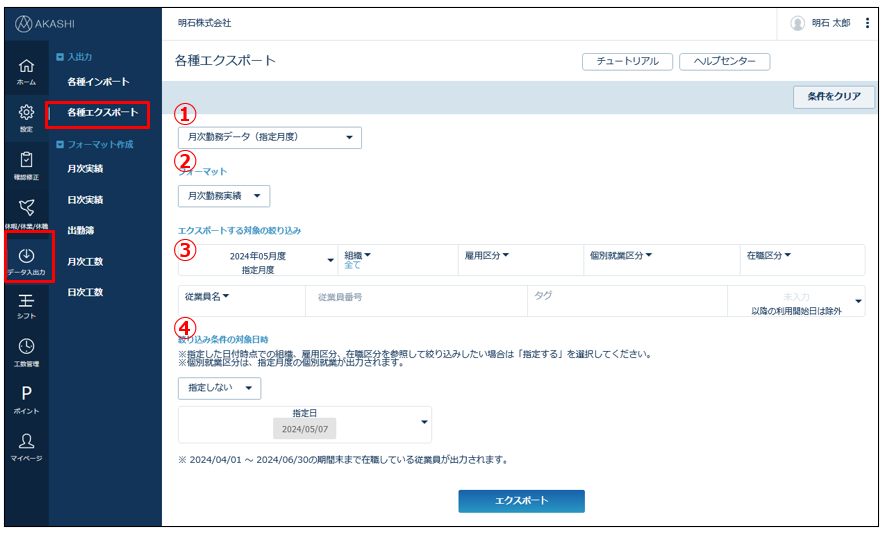Viewport: 885px width, 537px height.
Task: Expand the 月次勤務データ(指定月度) dropdown
Action: [x=269, y=137]
